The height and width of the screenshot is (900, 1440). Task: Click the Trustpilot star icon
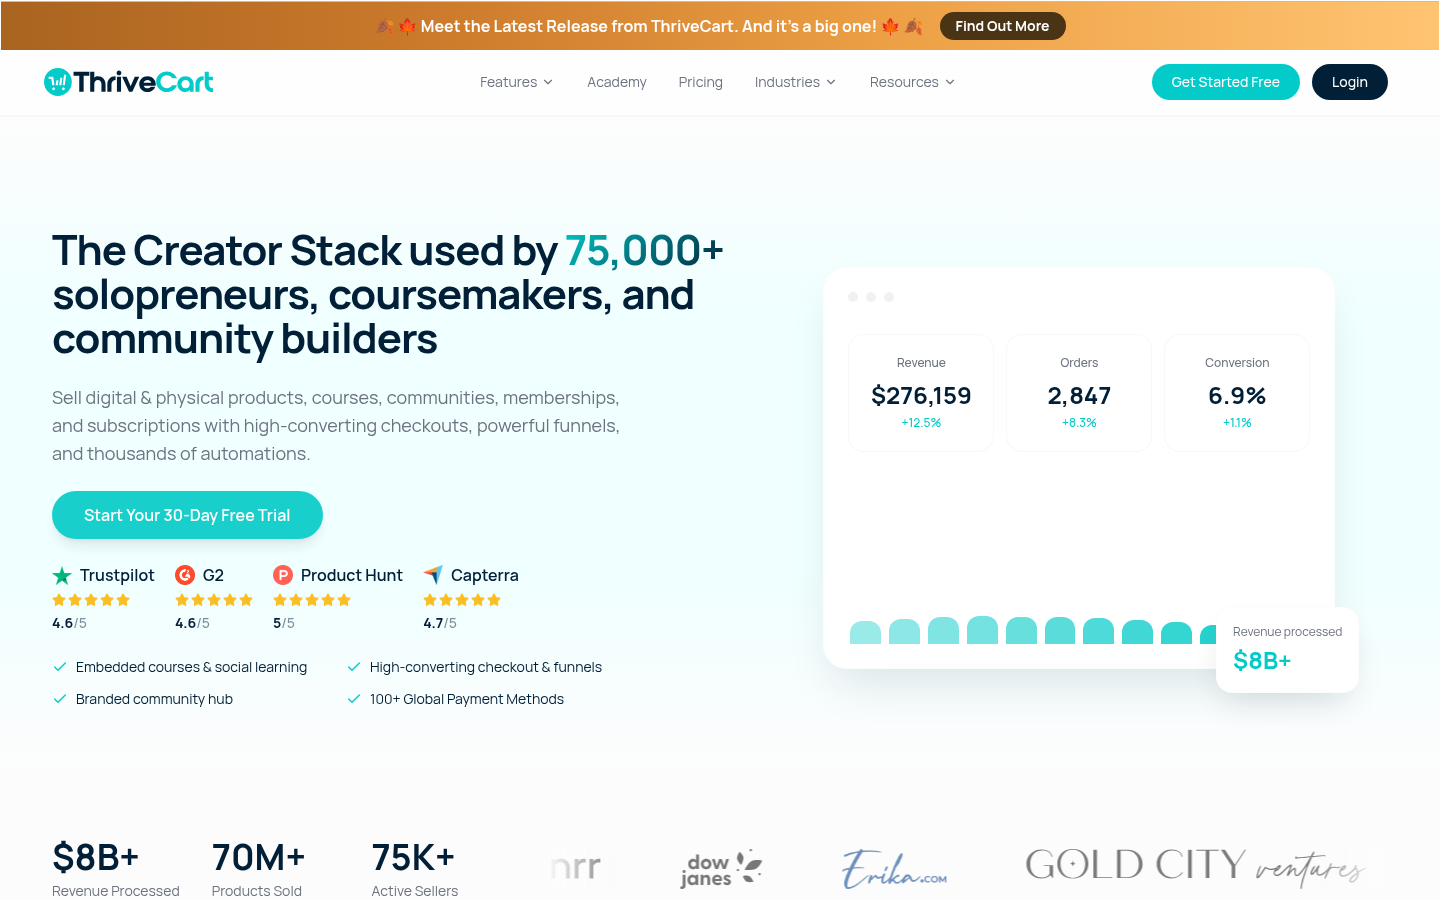coord(62,575)
